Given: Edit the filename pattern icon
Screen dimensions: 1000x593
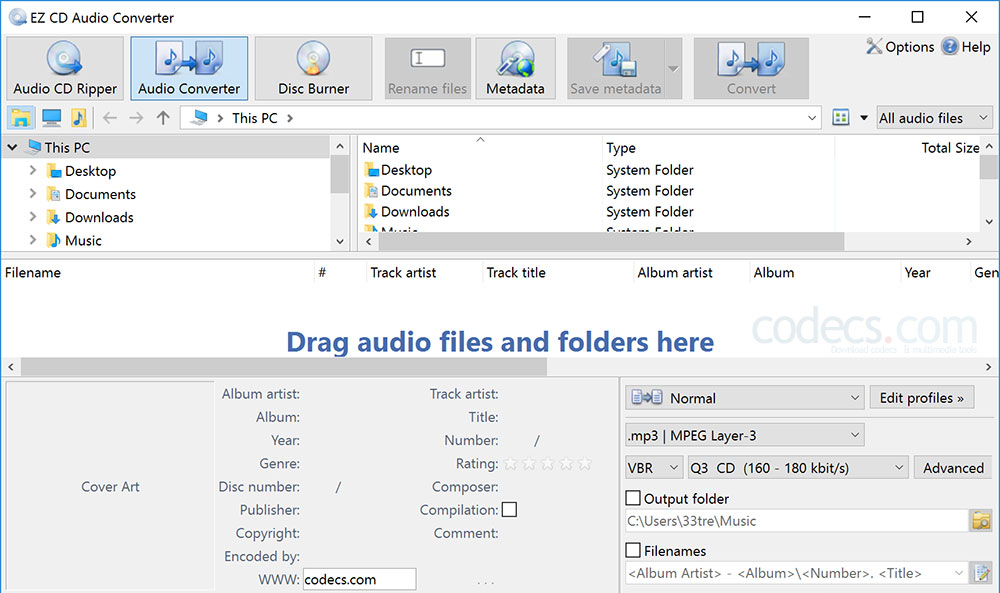Looking at the screenshot, I should [981, 573].
